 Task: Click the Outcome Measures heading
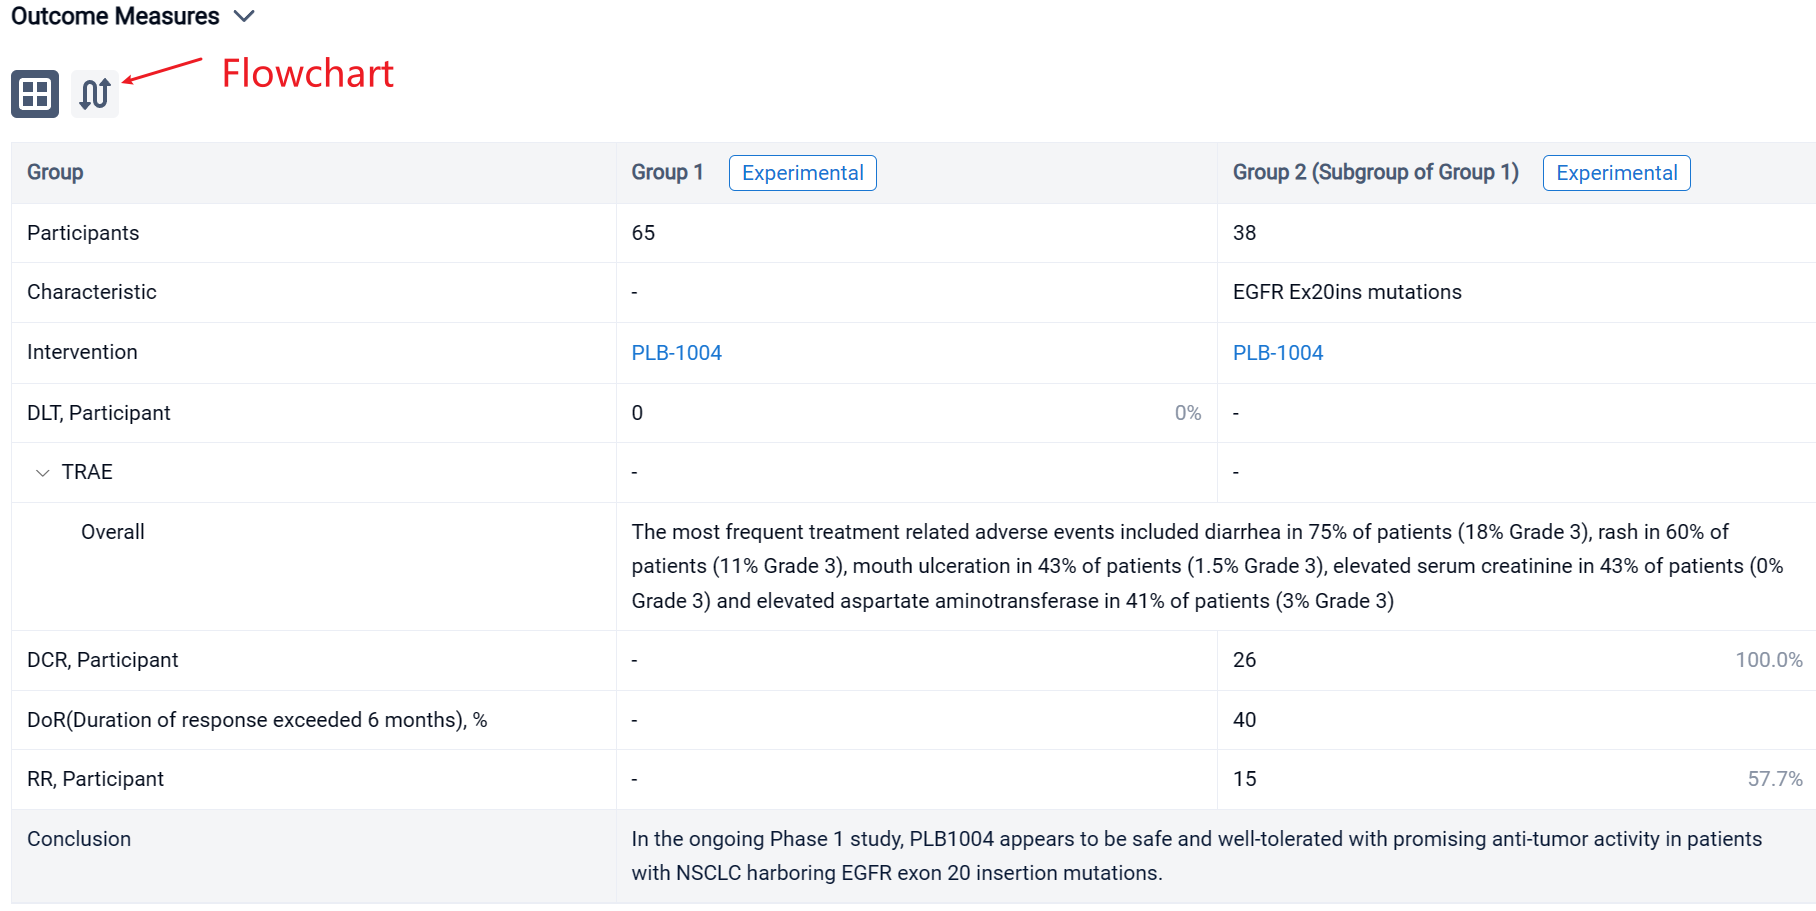tap(115, 16)
